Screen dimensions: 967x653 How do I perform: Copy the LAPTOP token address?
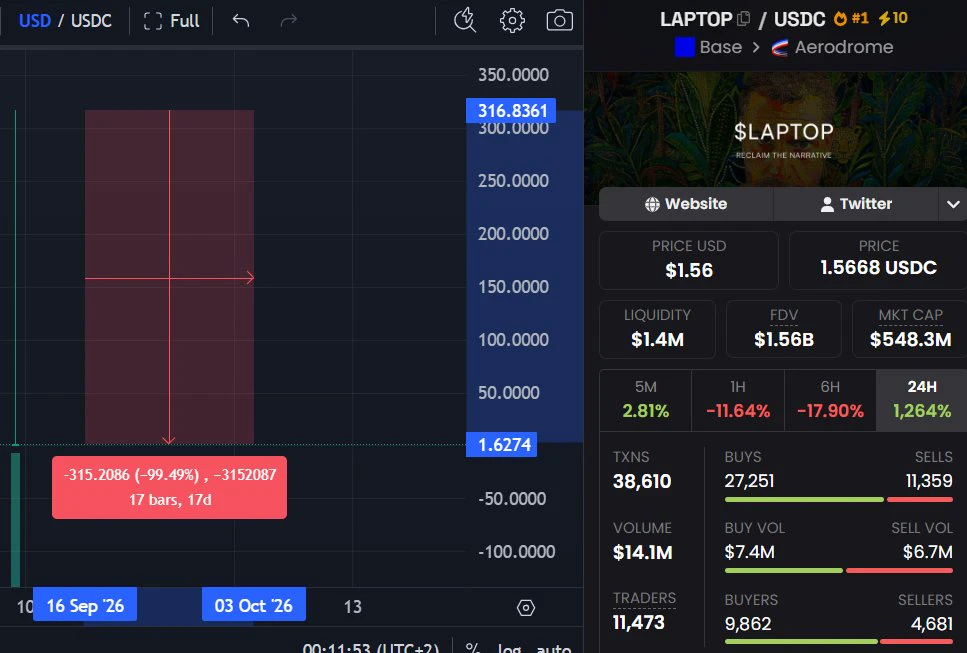(x=744, y=19)
